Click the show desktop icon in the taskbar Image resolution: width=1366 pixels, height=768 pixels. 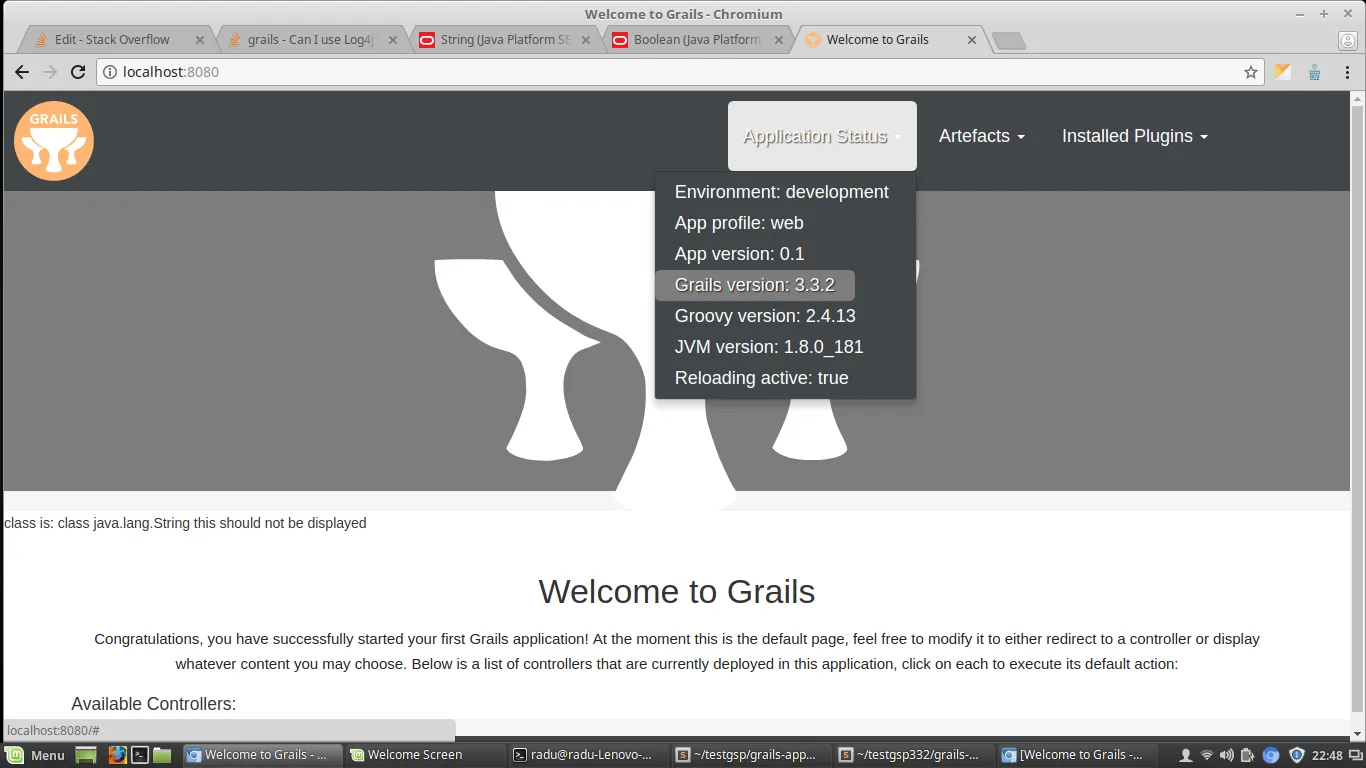[x=86, y=755]
